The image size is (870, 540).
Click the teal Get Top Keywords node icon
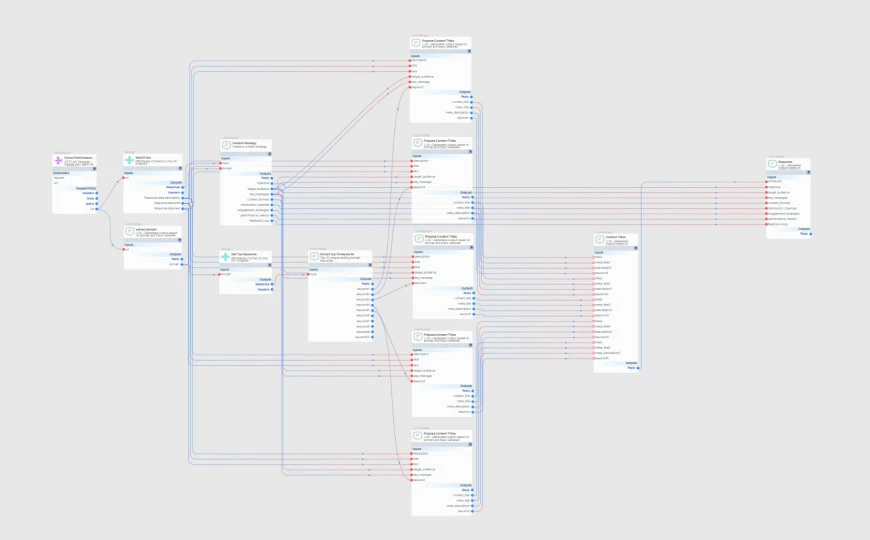coord(225,256)
